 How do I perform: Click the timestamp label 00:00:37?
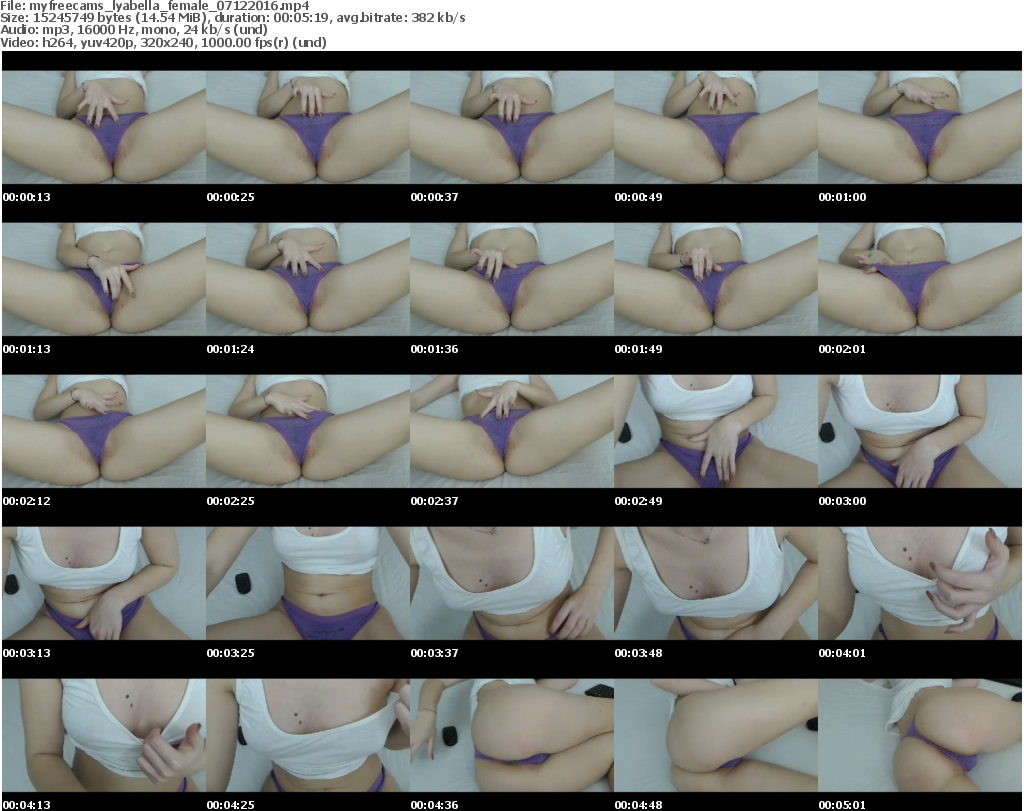pyautogui.click(x=434, y=197)
